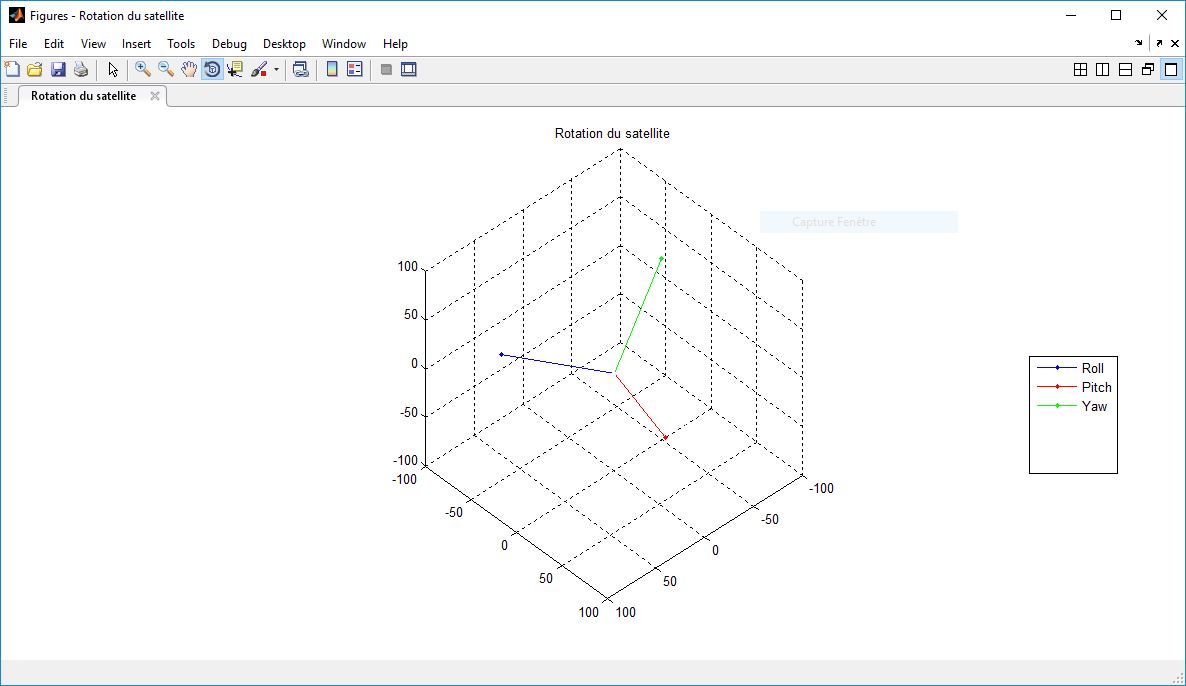Open the Insert menu
Screen dimensions: 1186x686
tap(136, 44)
